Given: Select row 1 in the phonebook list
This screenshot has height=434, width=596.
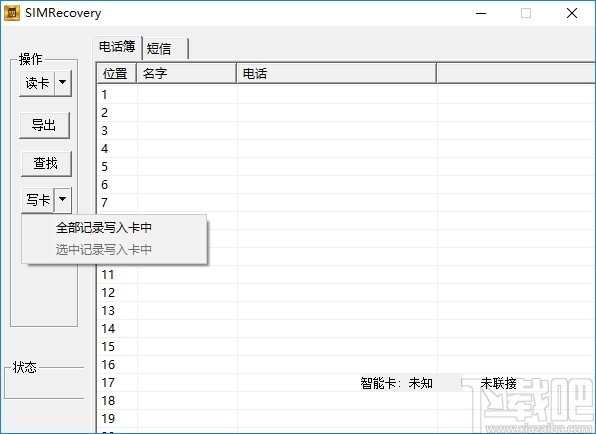Looking at the screenshot, I should [x=346, y=94].
